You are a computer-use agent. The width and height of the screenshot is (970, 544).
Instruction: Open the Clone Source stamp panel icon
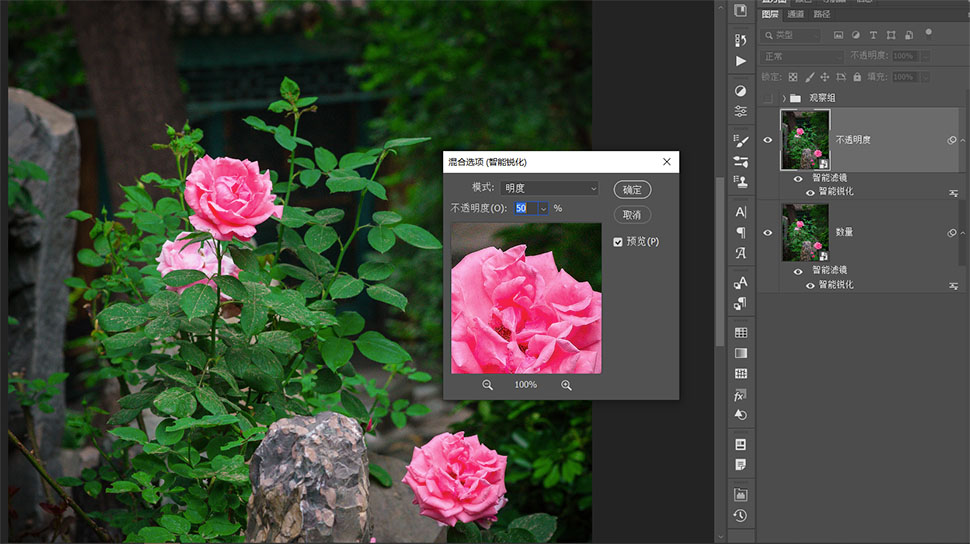point(740,182)
